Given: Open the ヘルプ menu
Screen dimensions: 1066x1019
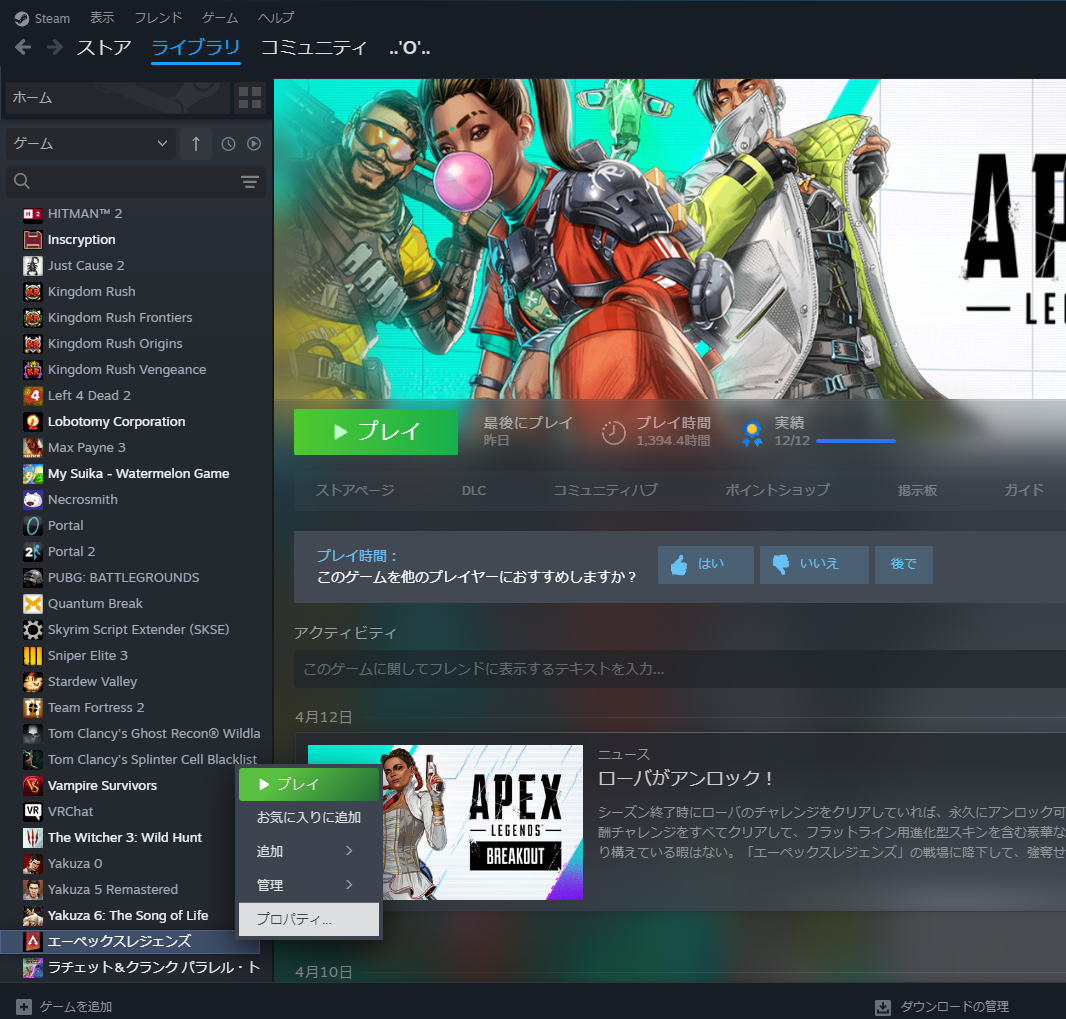Looking at the screenshot, I should click(276, 18).
